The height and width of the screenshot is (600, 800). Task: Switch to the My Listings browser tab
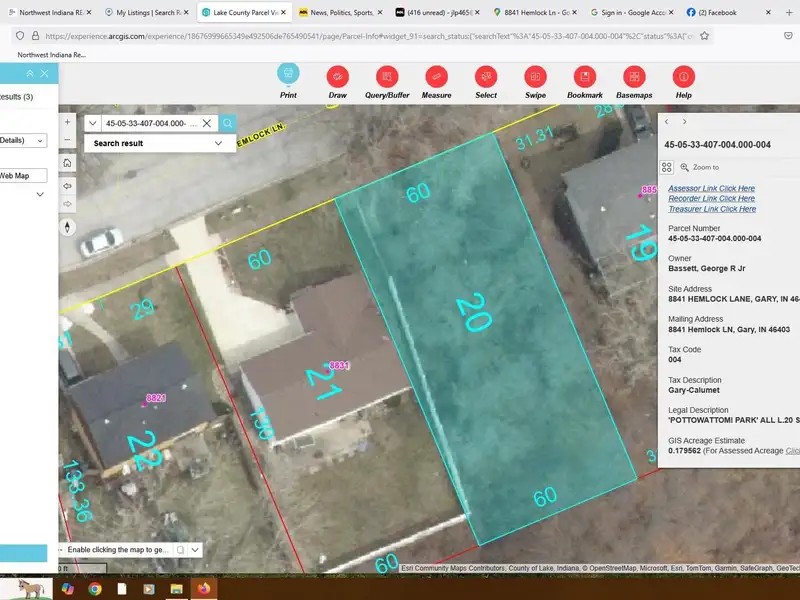click(x=148, y=13)
